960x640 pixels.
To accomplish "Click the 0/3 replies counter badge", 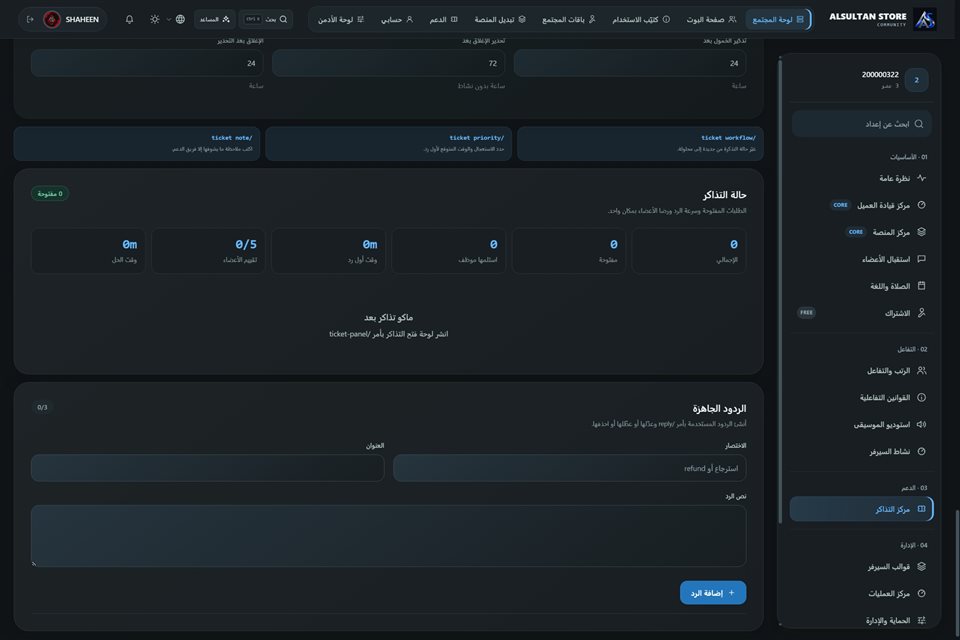I will click(x=42, y=407).
